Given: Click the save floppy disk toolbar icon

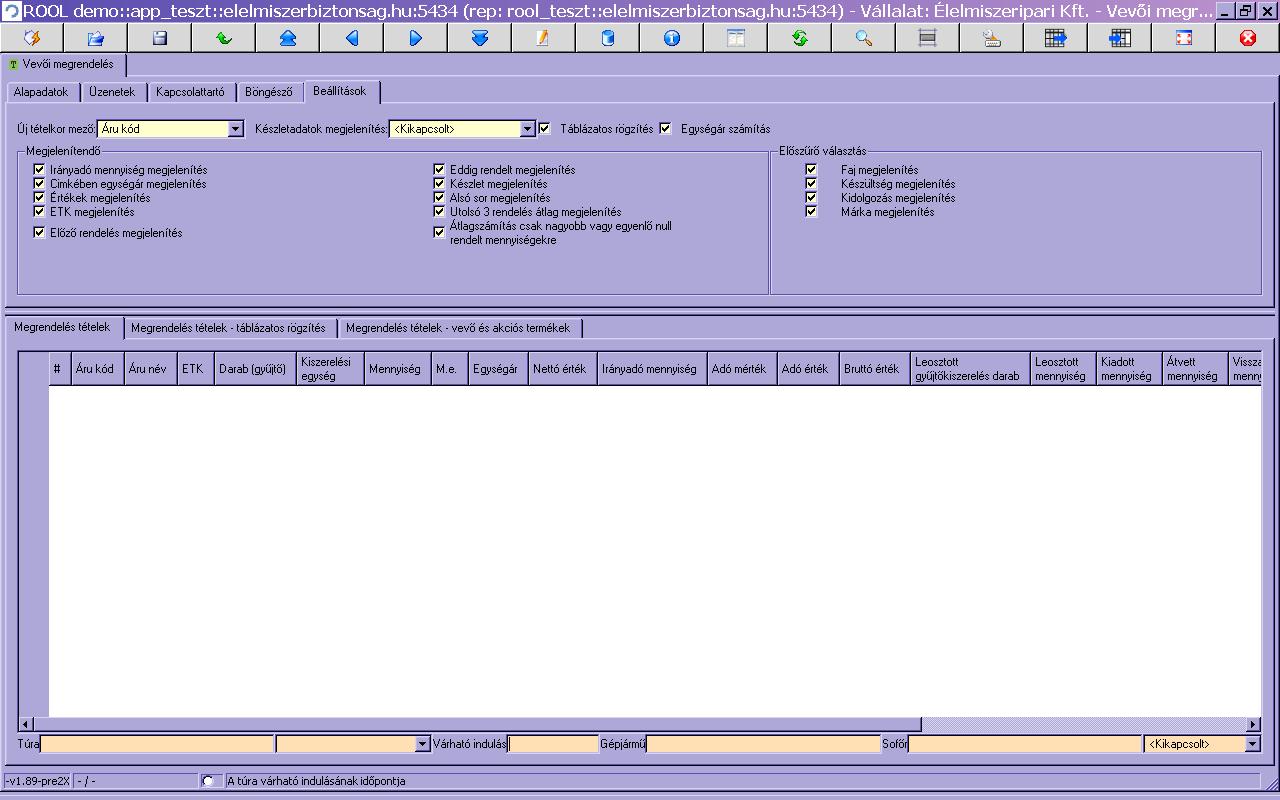Looking at the screenshot, I should (x=160, y=38).
